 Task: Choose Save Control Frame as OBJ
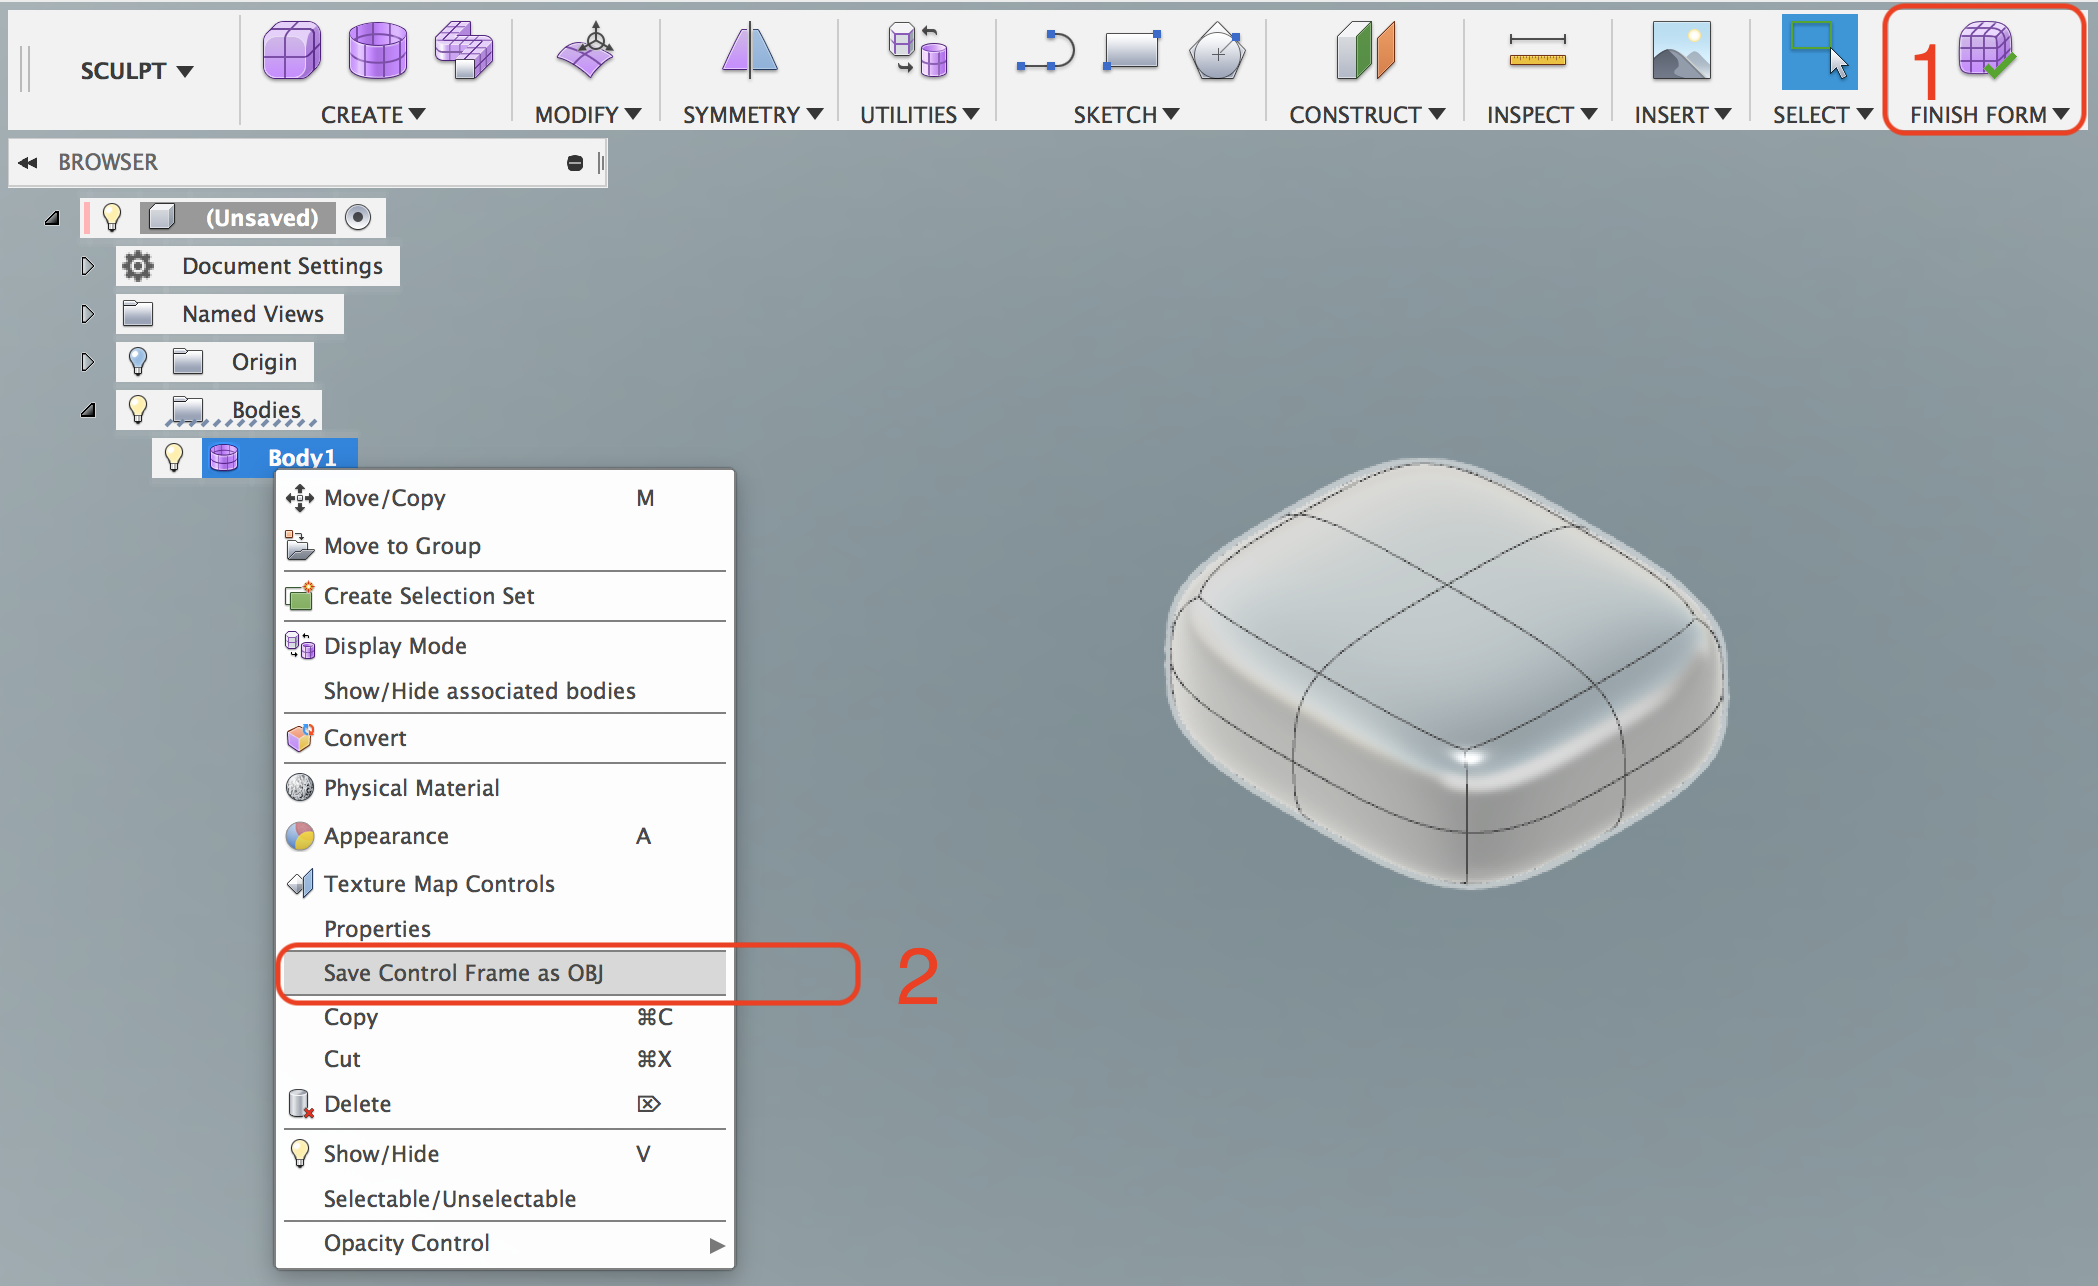coord(463,972)
